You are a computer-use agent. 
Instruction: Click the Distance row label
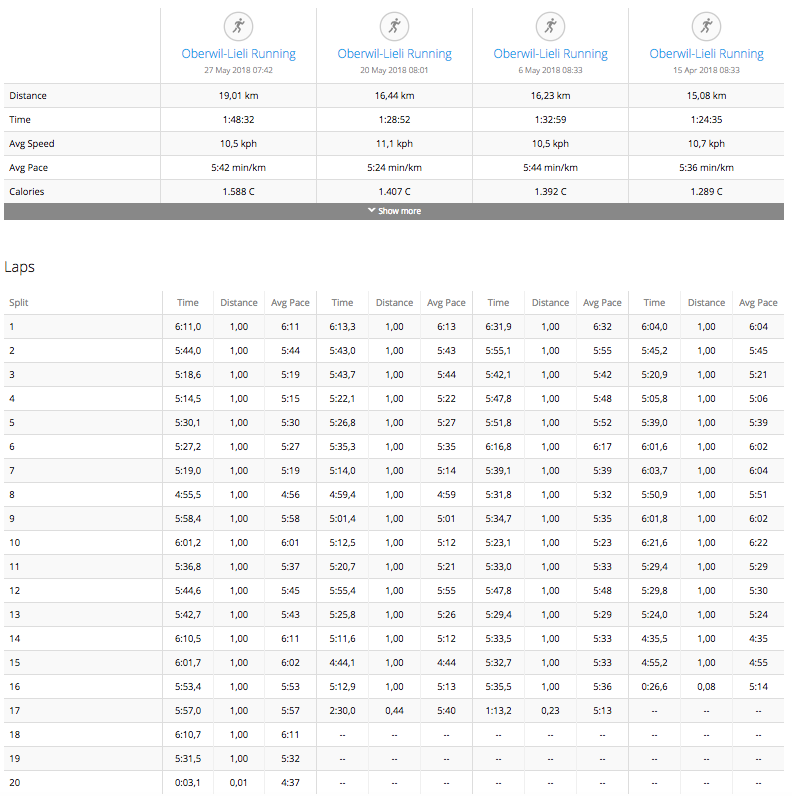(x=28, y=95)
